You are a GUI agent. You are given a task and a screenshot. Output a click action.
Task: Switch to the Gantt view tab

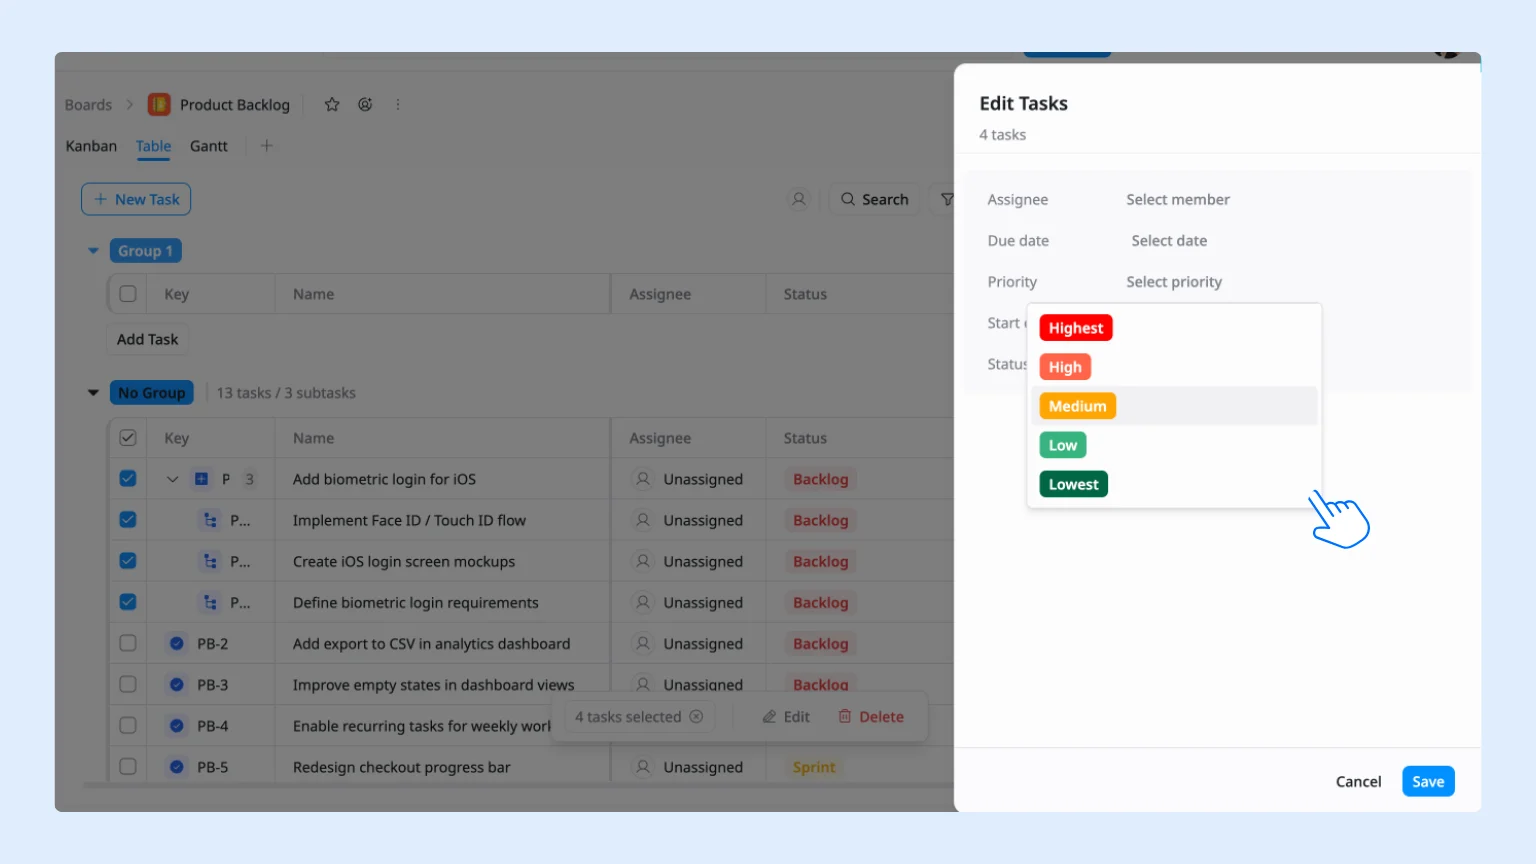click(209, 146)
